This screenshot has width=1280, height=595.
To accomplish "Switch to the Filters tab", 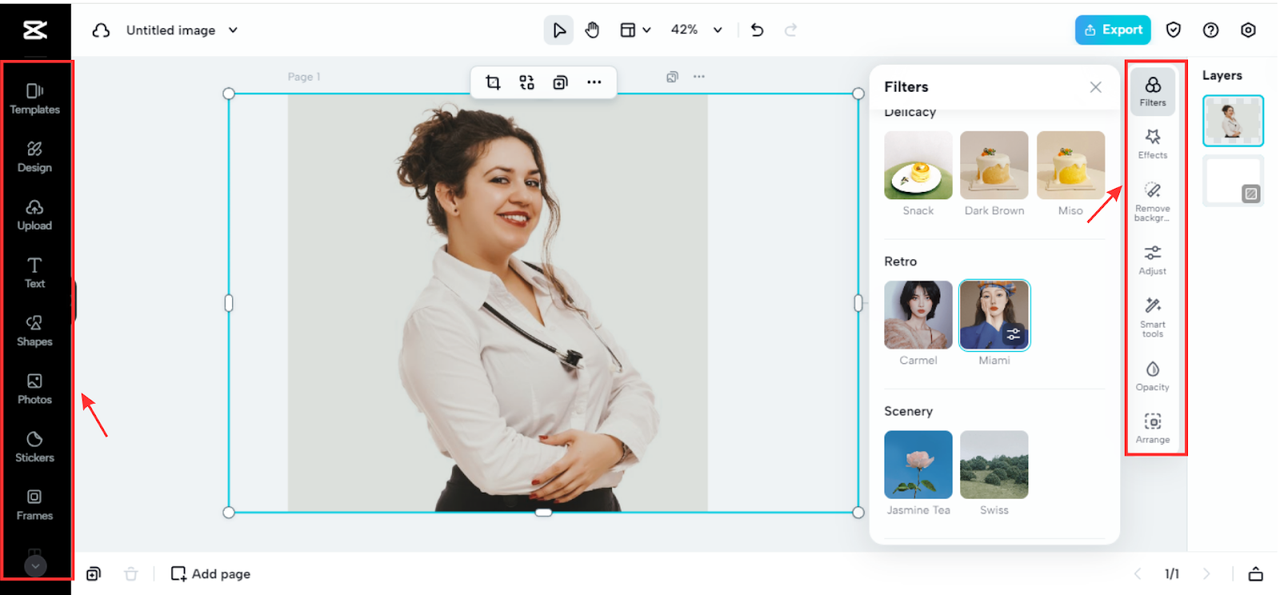I will pyautogui.click(x=1153, y=91).
